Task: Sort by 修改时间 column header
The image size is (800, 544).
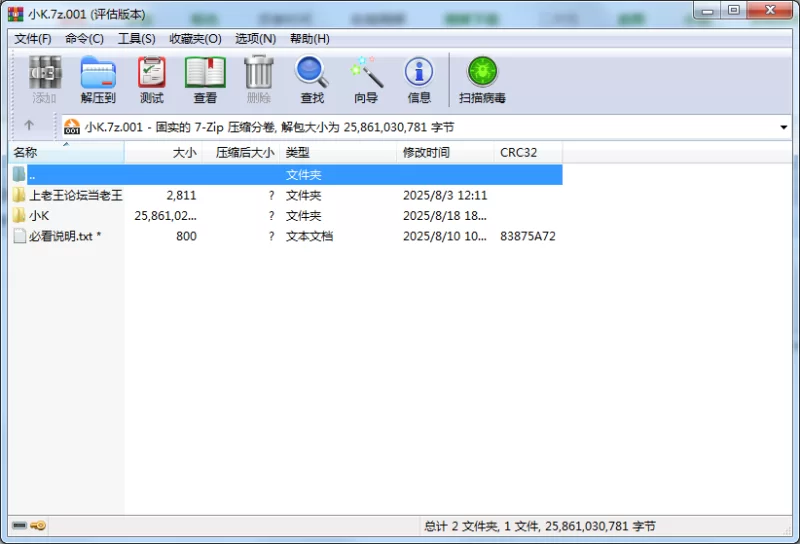Action: [445, 153]
